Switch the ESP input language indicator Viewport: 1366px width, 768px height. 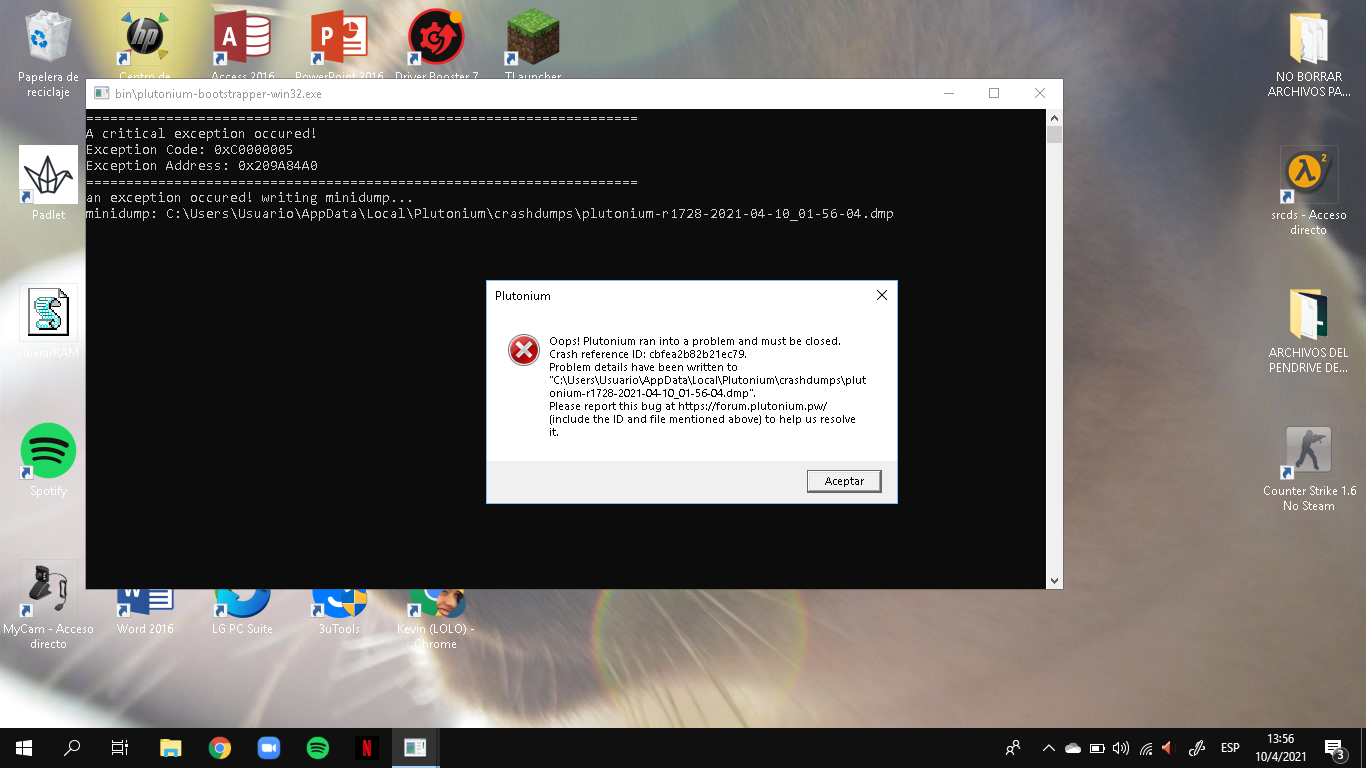click(1230, 748)
